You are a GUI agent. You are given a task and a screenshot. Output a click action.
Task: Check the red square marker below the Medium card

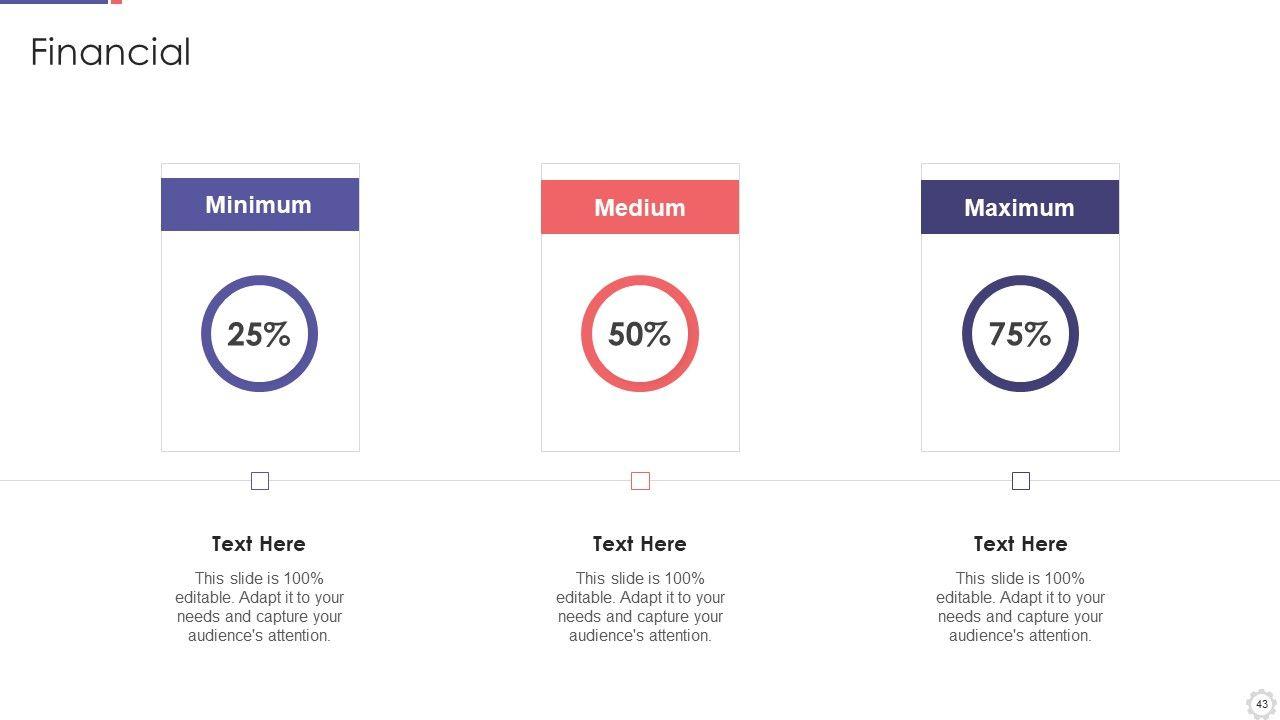(641, 481)
